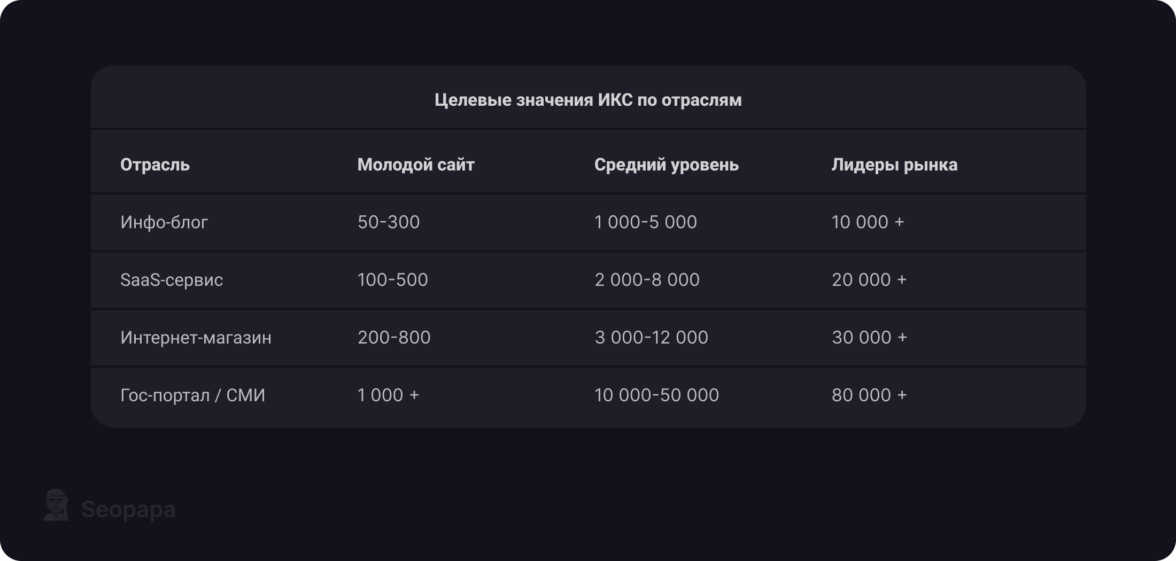1176x561 pixels.
Task: Select the Средний уровень column header
Action: (666, 165)
